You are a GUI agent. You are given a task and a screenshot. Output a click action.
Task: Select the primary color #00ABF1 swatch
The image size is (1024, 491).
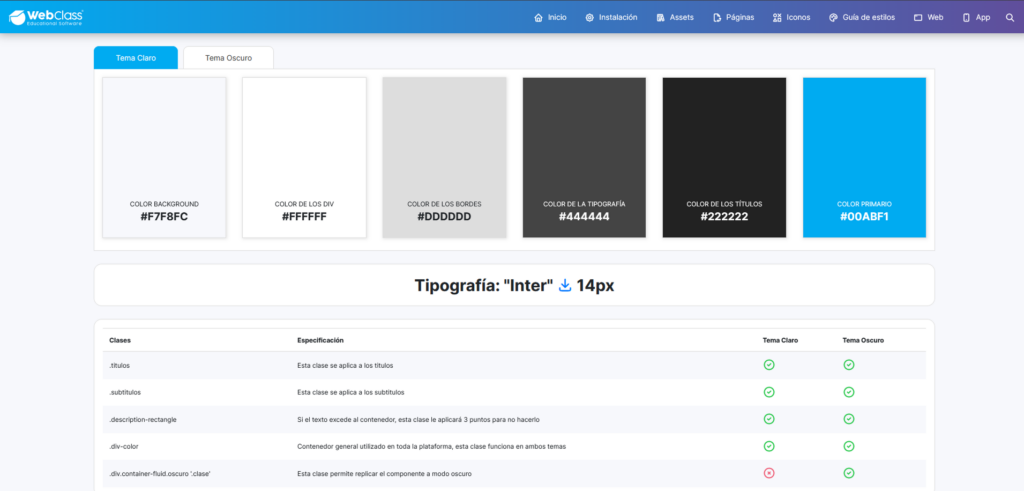864,158
